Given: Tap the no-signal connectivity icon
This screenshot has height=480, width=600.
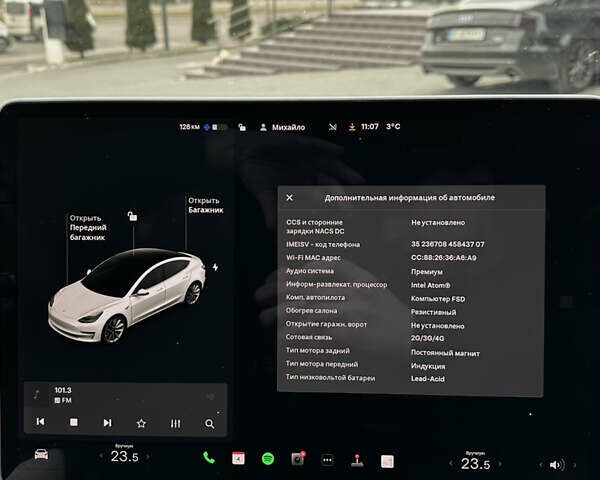Looking at the screenshot, I should [333, 127].
